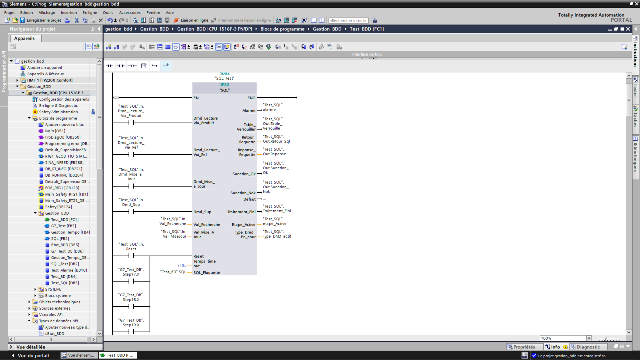Open an existing project via toolbar icon

tap(15, 20)
